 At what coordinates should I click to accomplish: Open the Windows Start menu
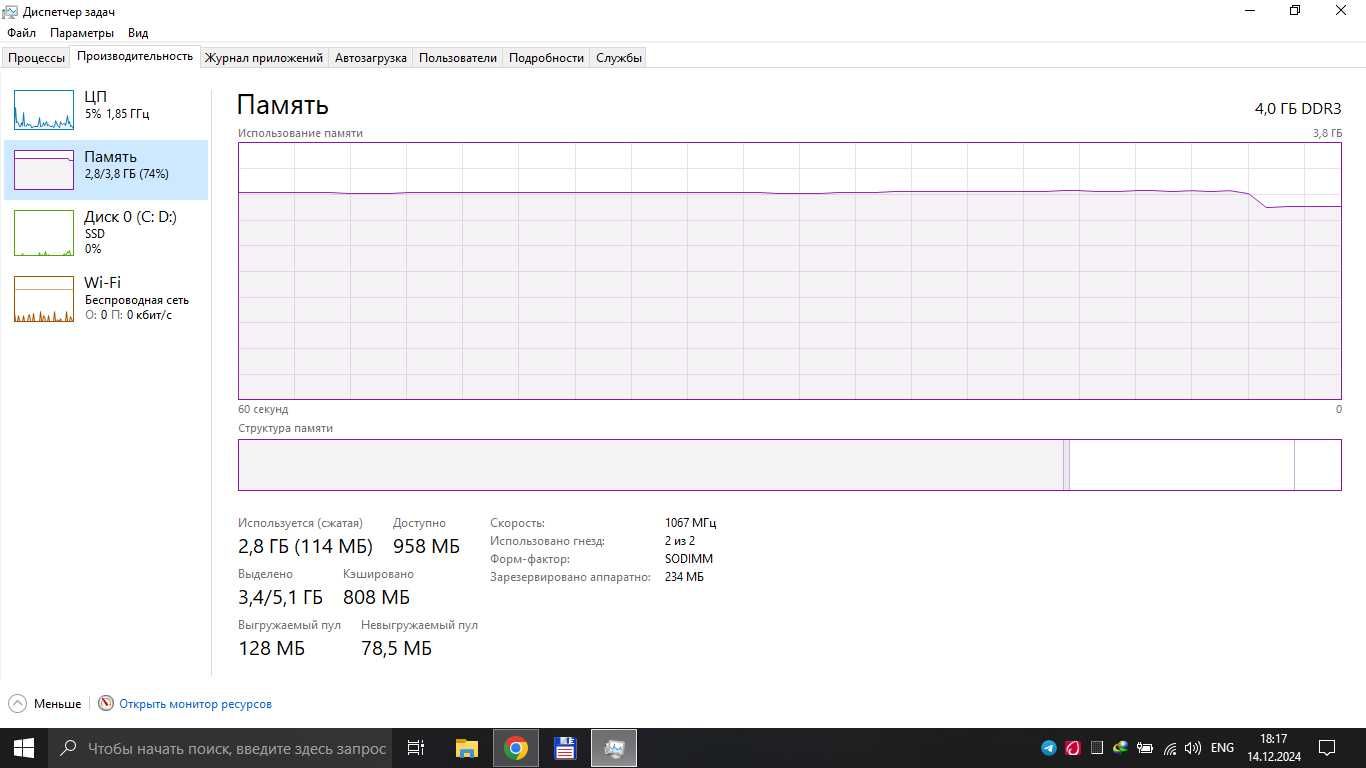point(24,748)
